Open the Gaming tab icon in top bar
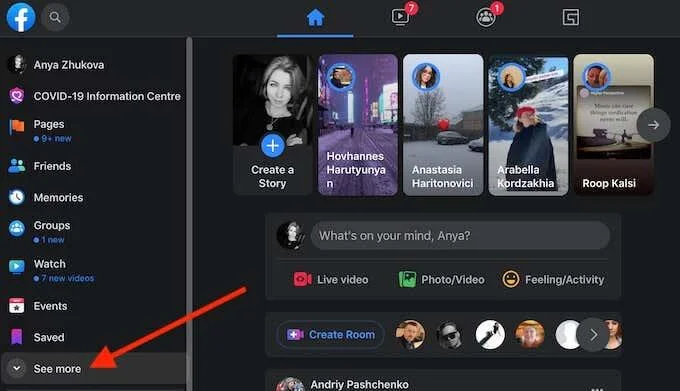The width and height of the screenshot is (680, 391). [x=570, y=18]
